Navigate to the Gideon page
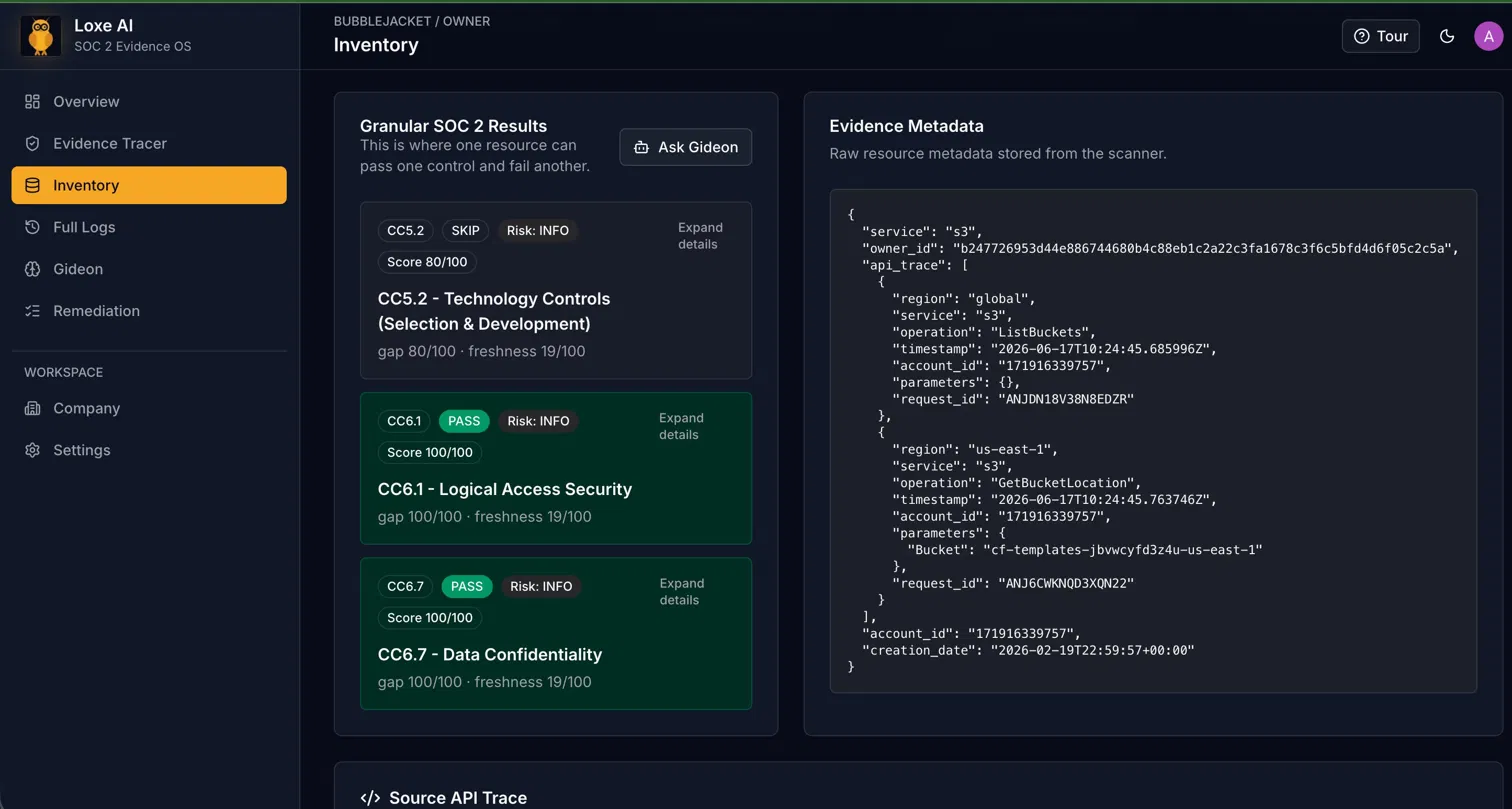 pos(149,269)
